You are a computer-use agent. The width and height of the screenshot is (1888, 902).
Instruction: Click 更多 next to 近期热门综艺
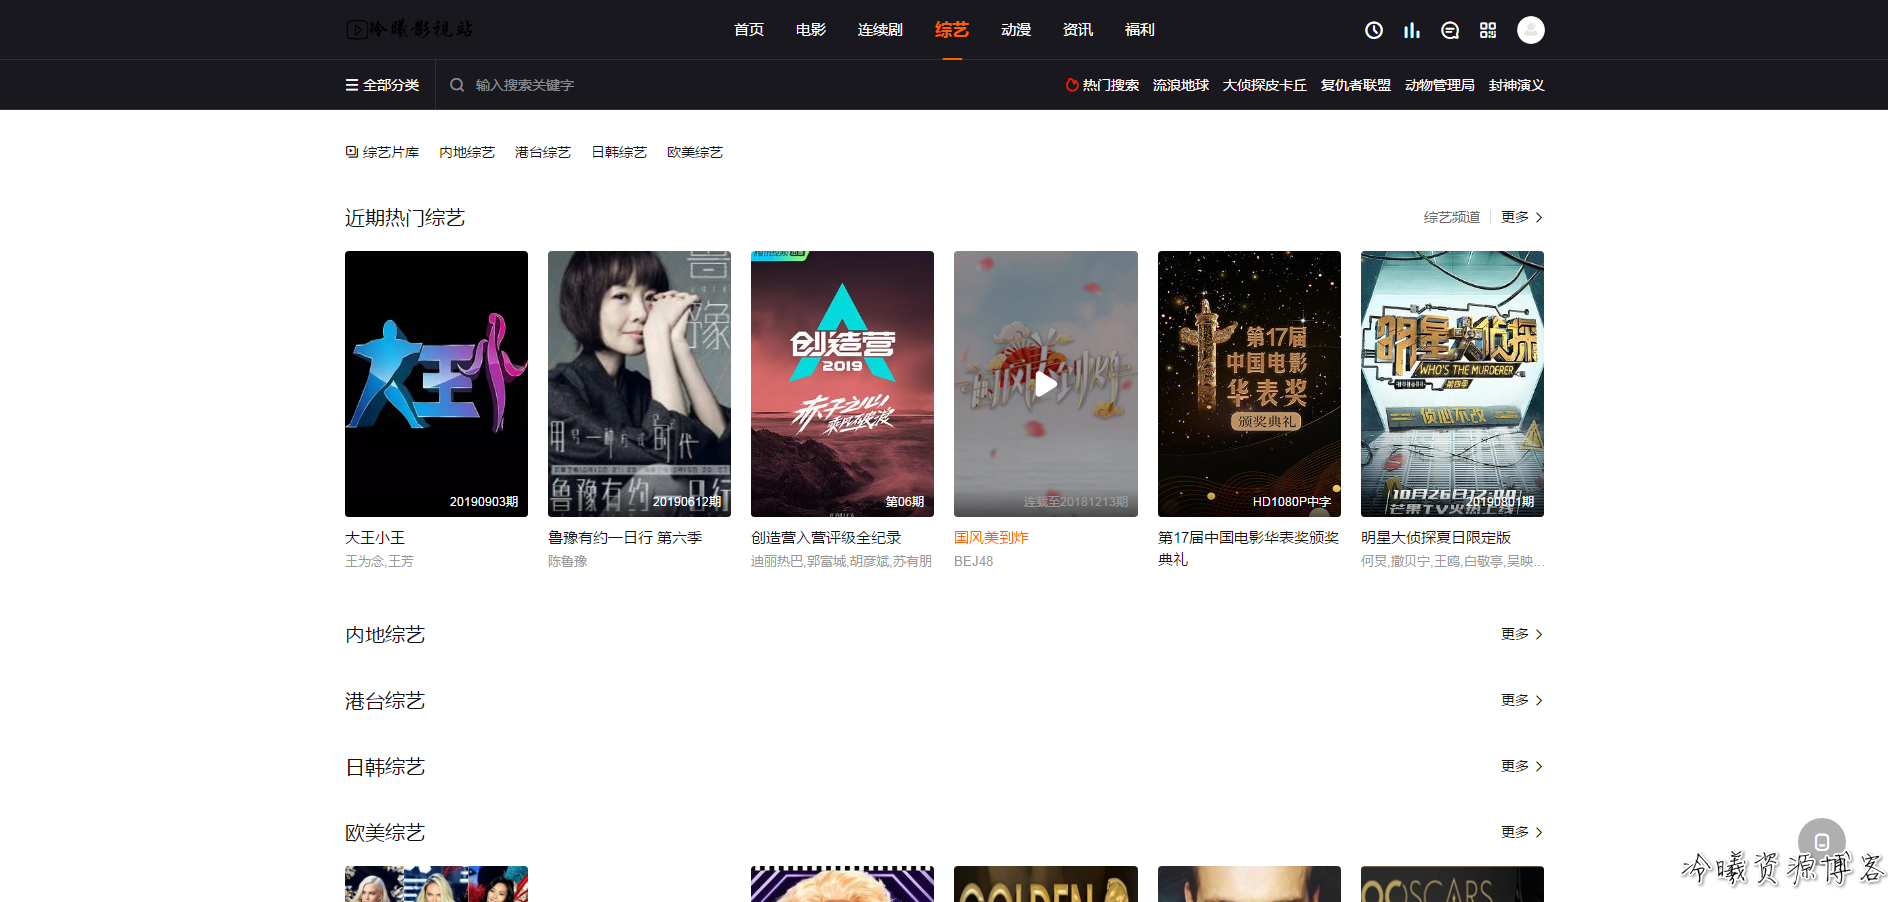[x=1522, y=217]
